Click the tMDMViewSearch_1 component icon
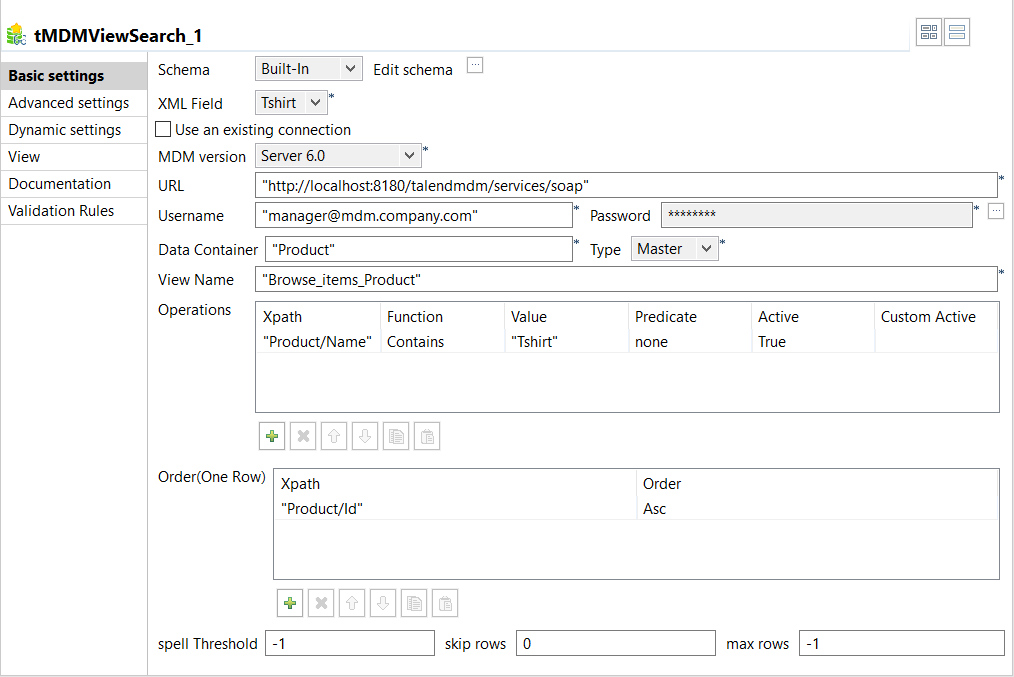This screenshot has width=1014, height=677. pos(17,36)
